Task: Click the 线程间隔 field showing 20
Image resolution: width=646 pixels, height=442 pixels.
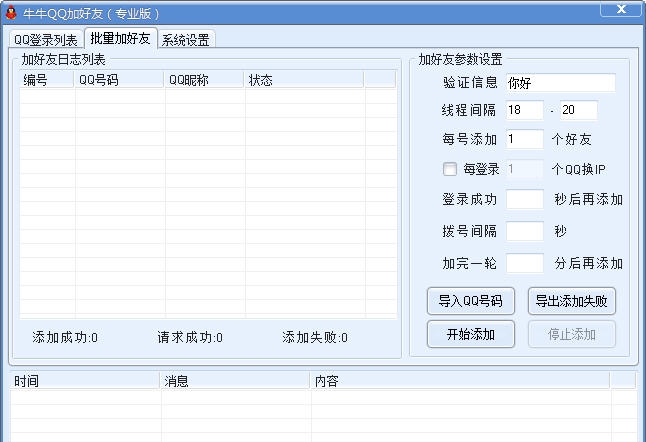Action: (x=578, y=110)
